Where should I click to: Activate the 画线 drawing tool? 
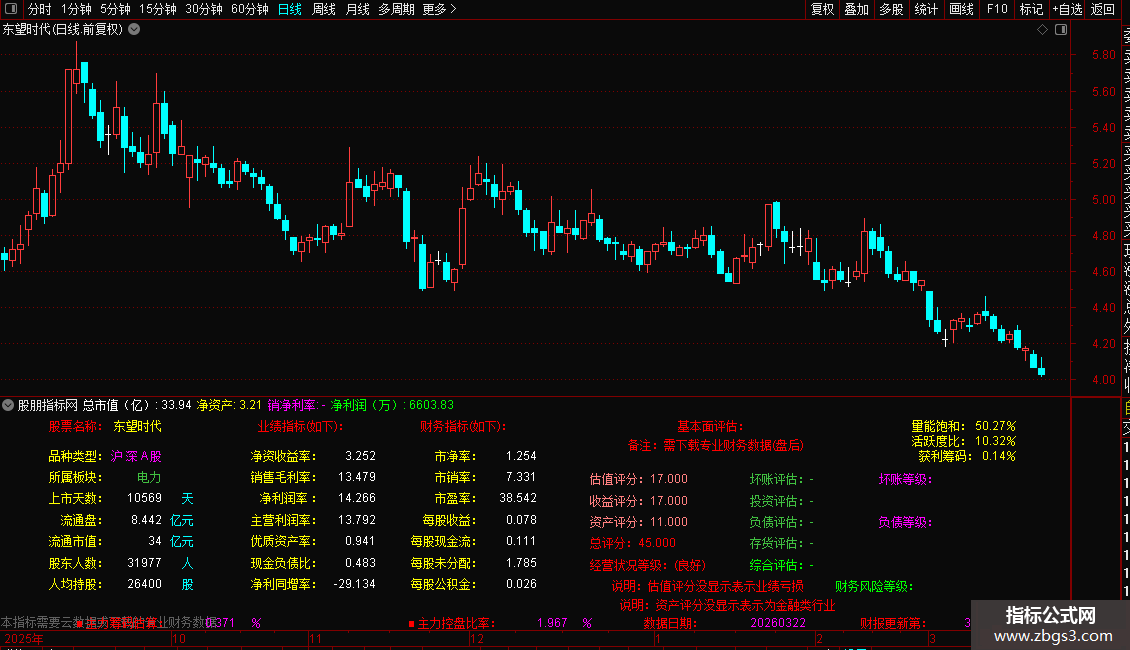[961, 9]
